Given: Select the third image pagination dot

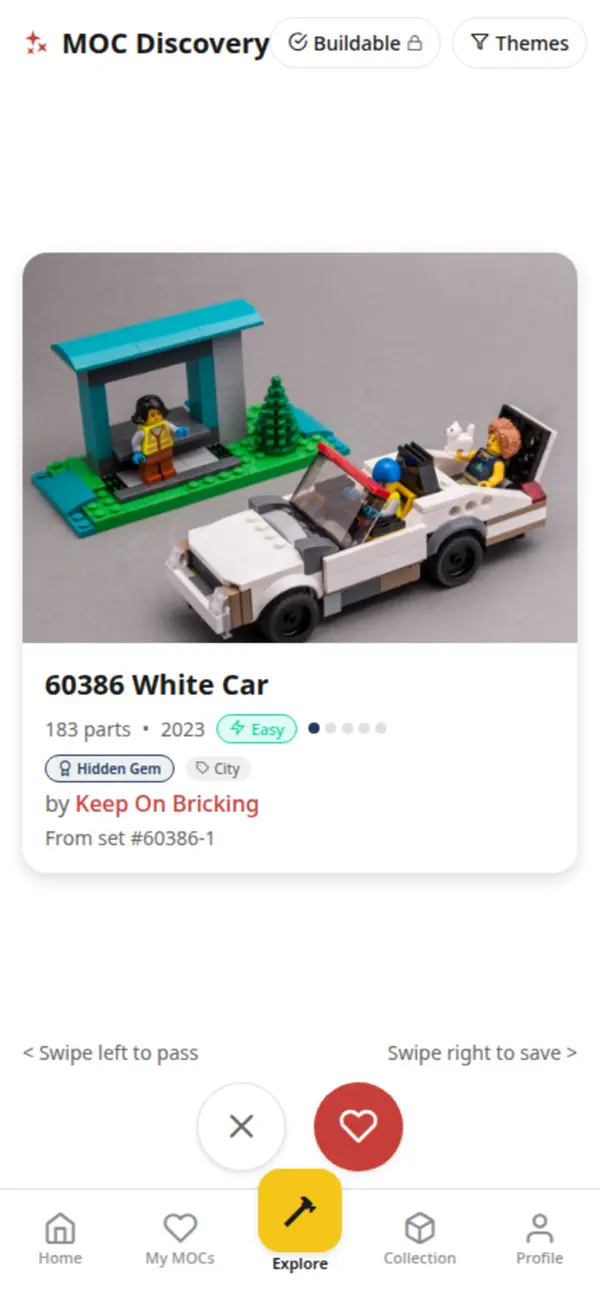Looking at the screenshot, I should click(348, 728).
